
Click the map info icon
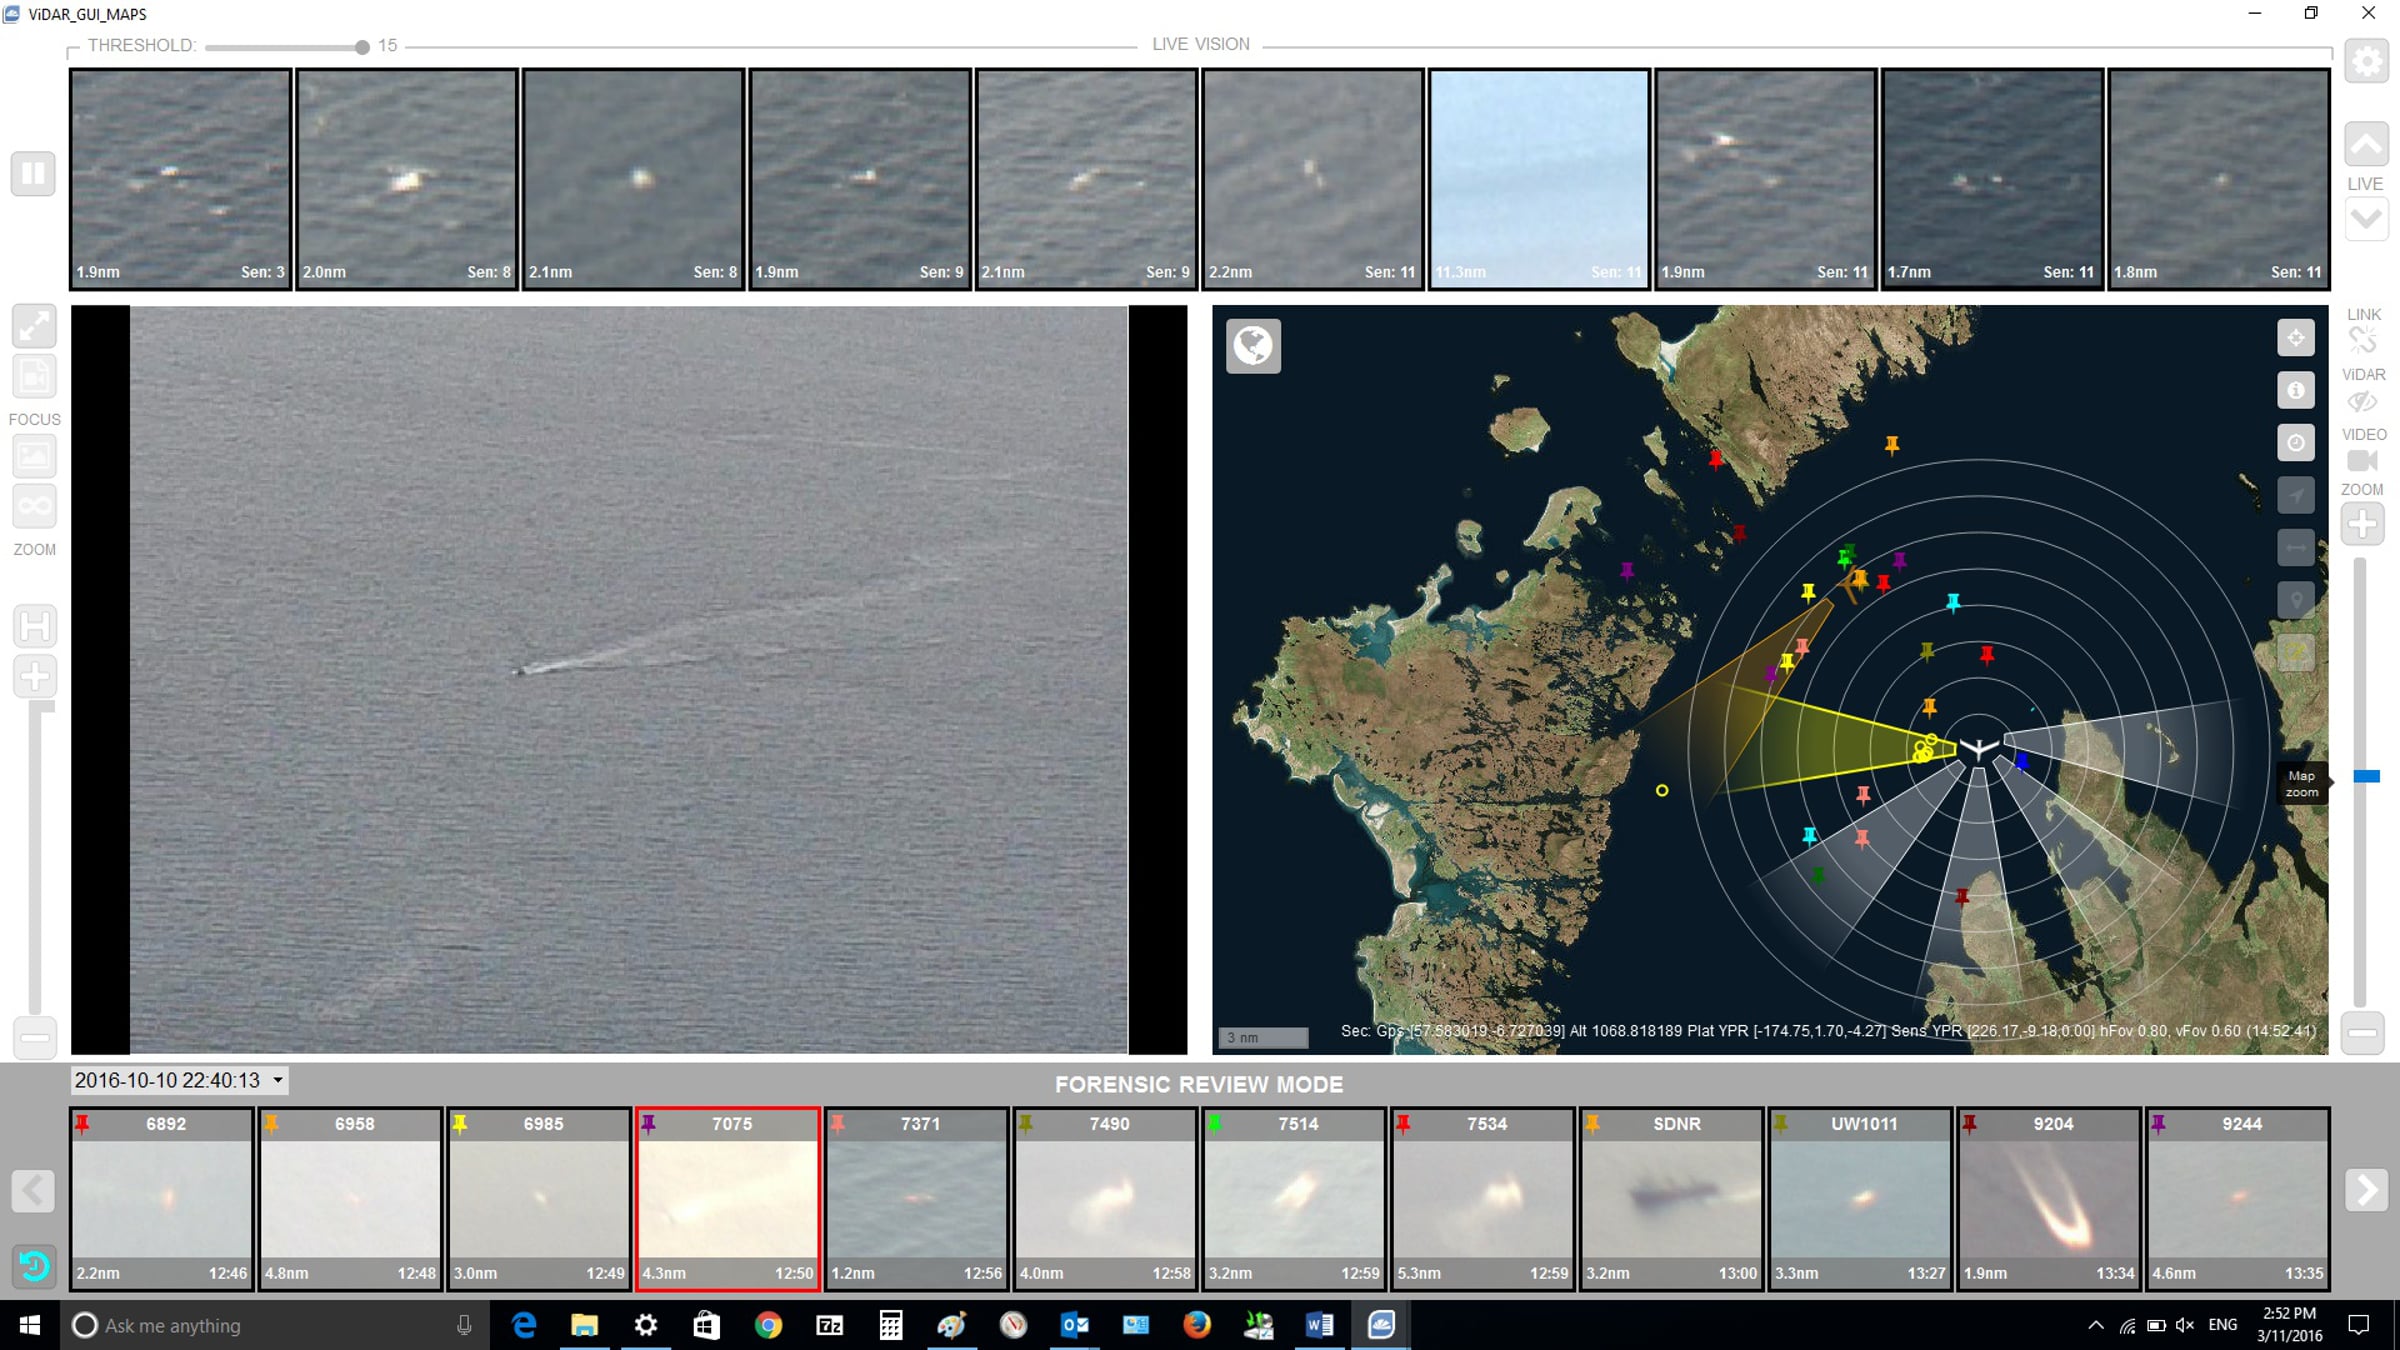2296,390
